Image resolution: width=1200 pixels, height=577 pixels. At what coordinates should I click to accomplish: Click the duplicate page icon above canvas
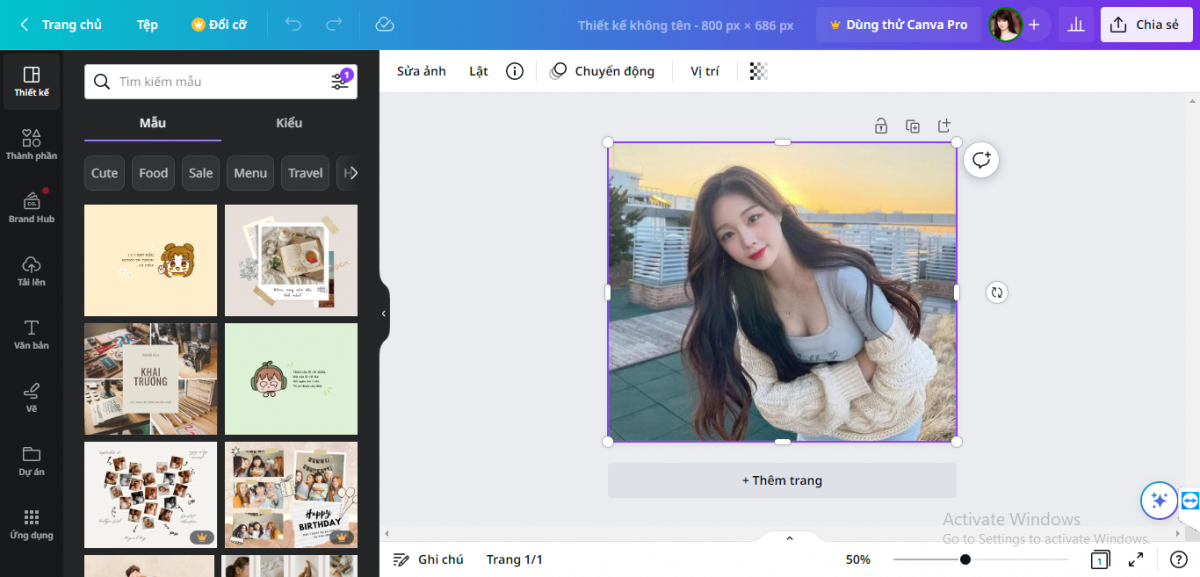(x=912, y=126)
